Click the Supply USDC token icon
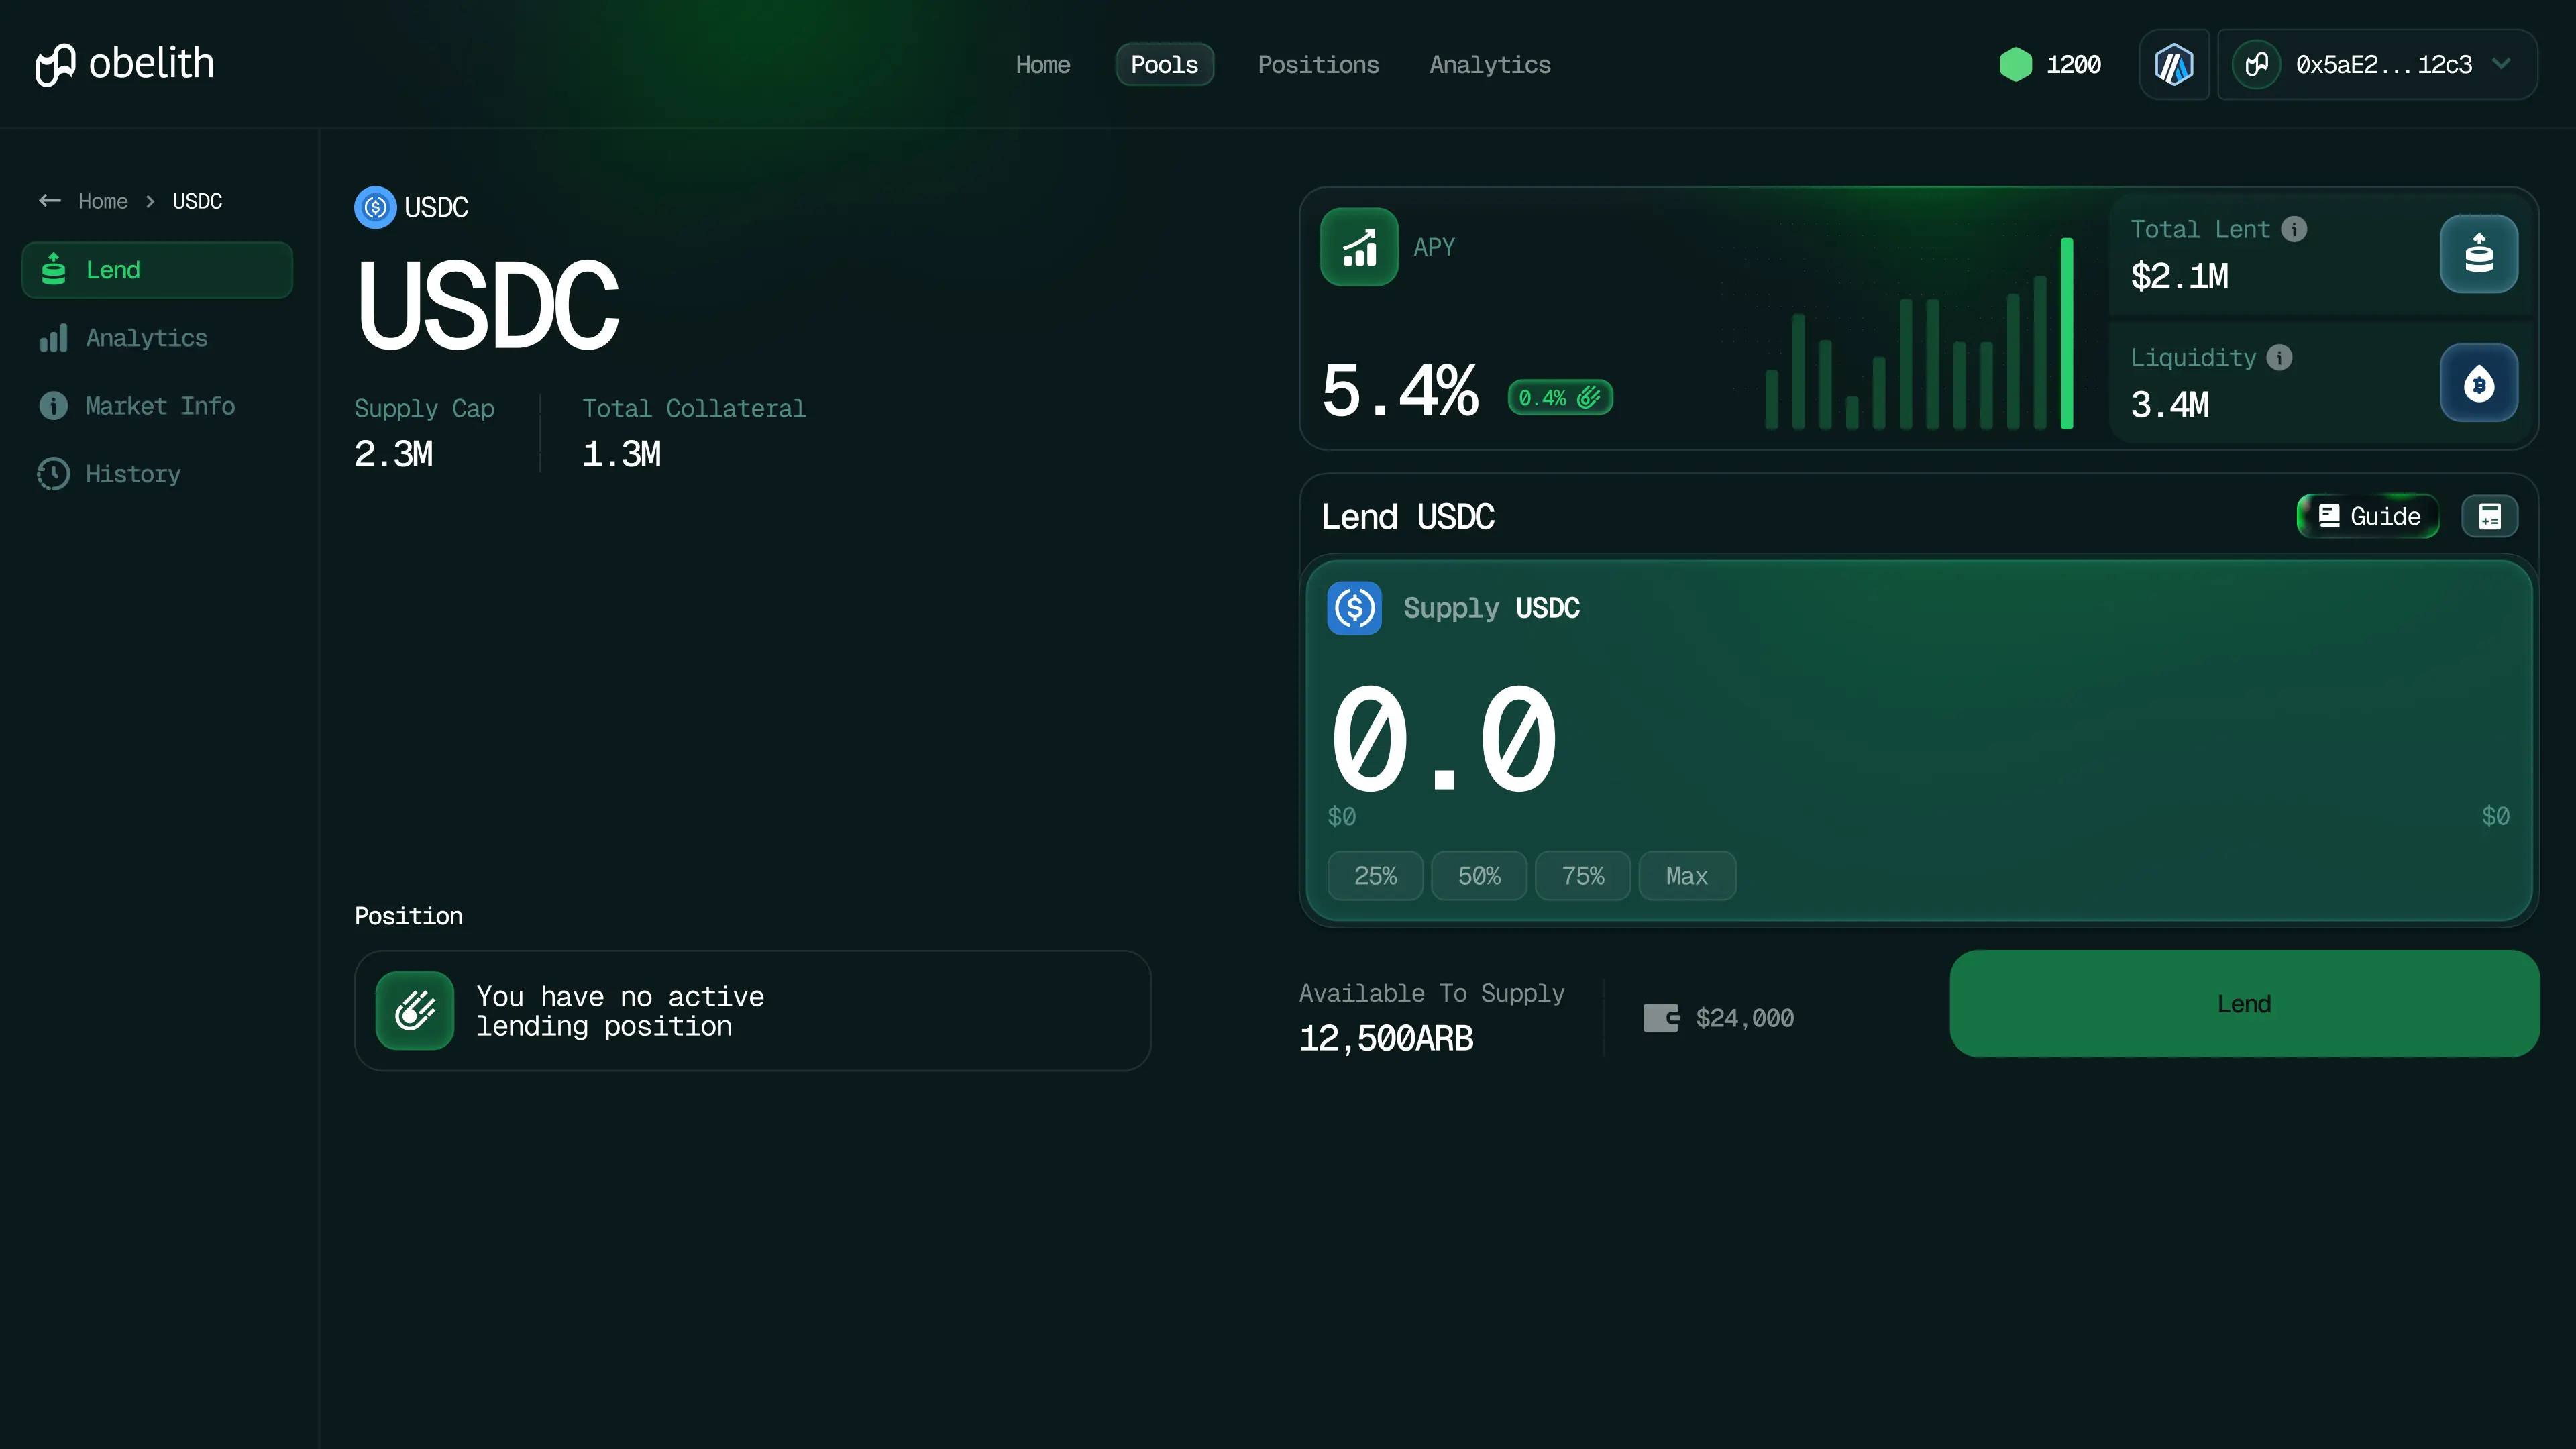This screenshot has width=2576, height=1449. (1354, 608)
